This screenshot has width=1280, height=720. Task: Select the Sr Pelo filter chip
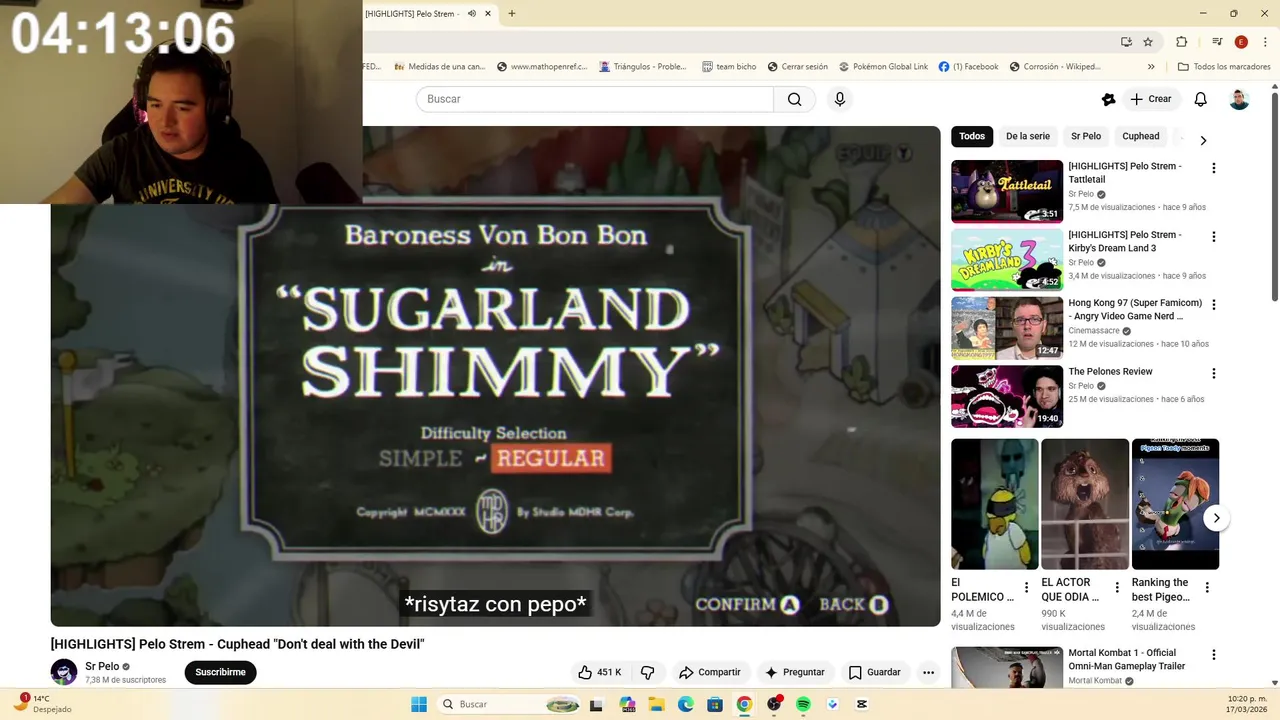[1086, 136]
